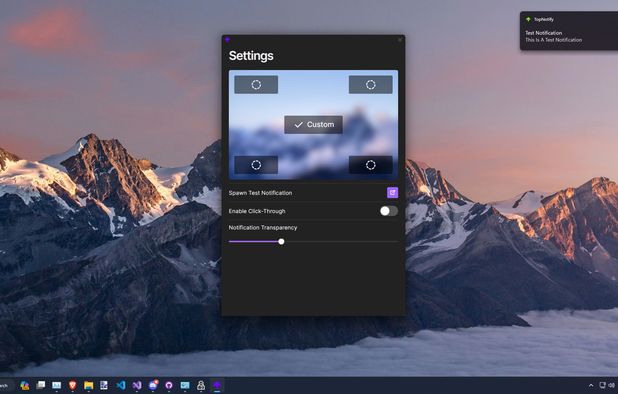
Task: Open Visual Studio from the taskbar
Action: [137, 385]
